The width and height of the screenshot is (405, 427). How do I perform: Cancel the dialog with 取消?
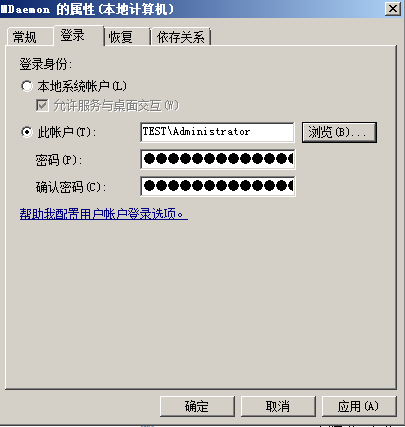point(278,406)
